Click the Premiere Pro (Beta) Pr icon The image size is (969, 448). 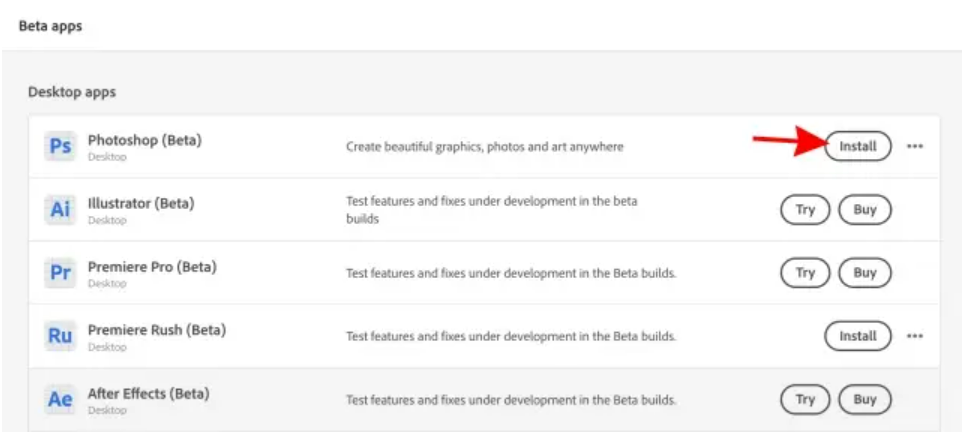point(60,273)
